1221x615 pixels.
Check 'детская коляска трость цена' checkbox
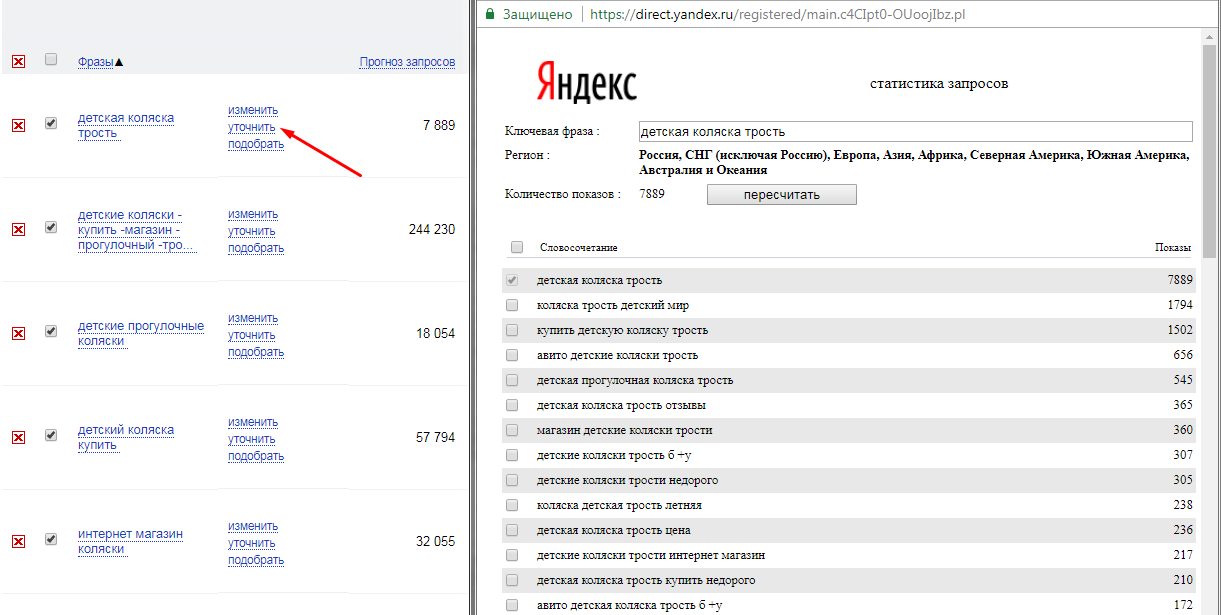click(512, 530)
